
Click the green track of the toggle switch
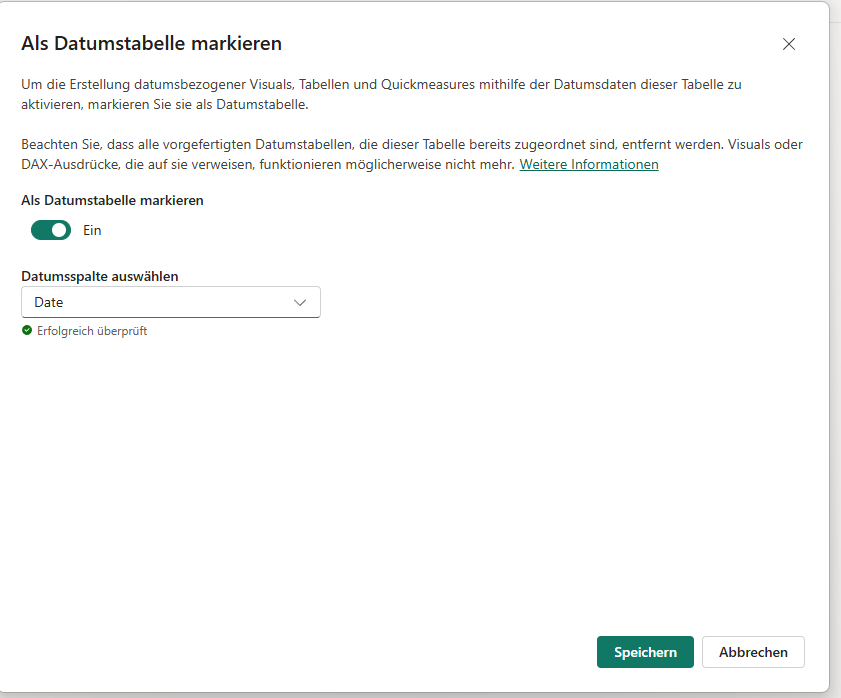(x=41, y=230)
